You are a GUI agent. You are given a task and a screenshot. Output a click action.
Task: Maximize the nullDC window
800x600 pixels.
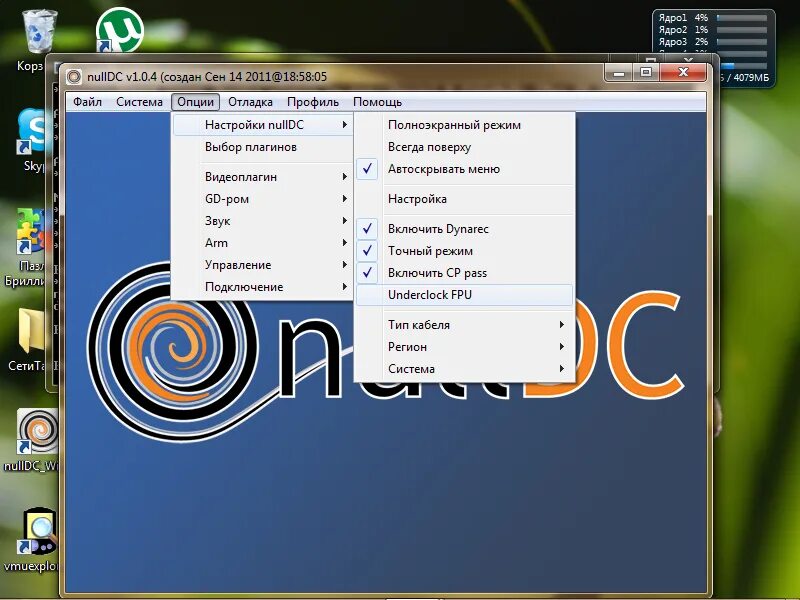point(646,72)
